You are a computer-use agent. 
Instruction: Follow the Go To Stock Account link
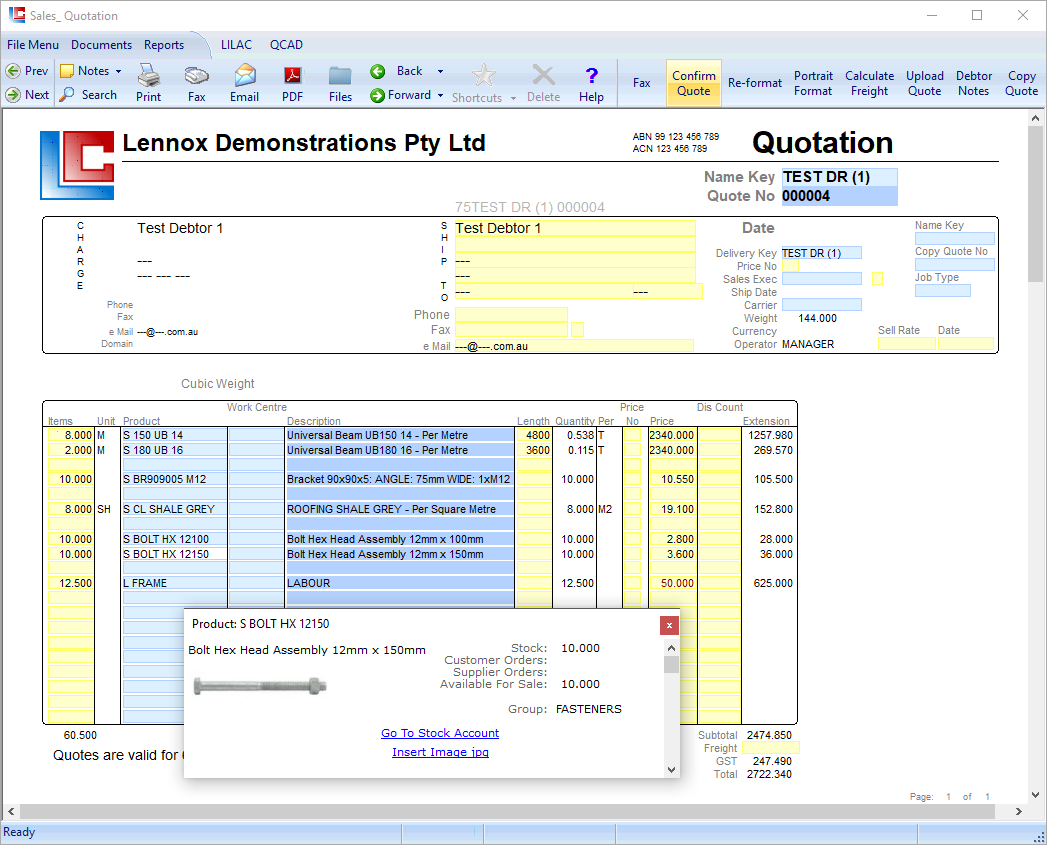pyautogui.click(x=440, y=733)
